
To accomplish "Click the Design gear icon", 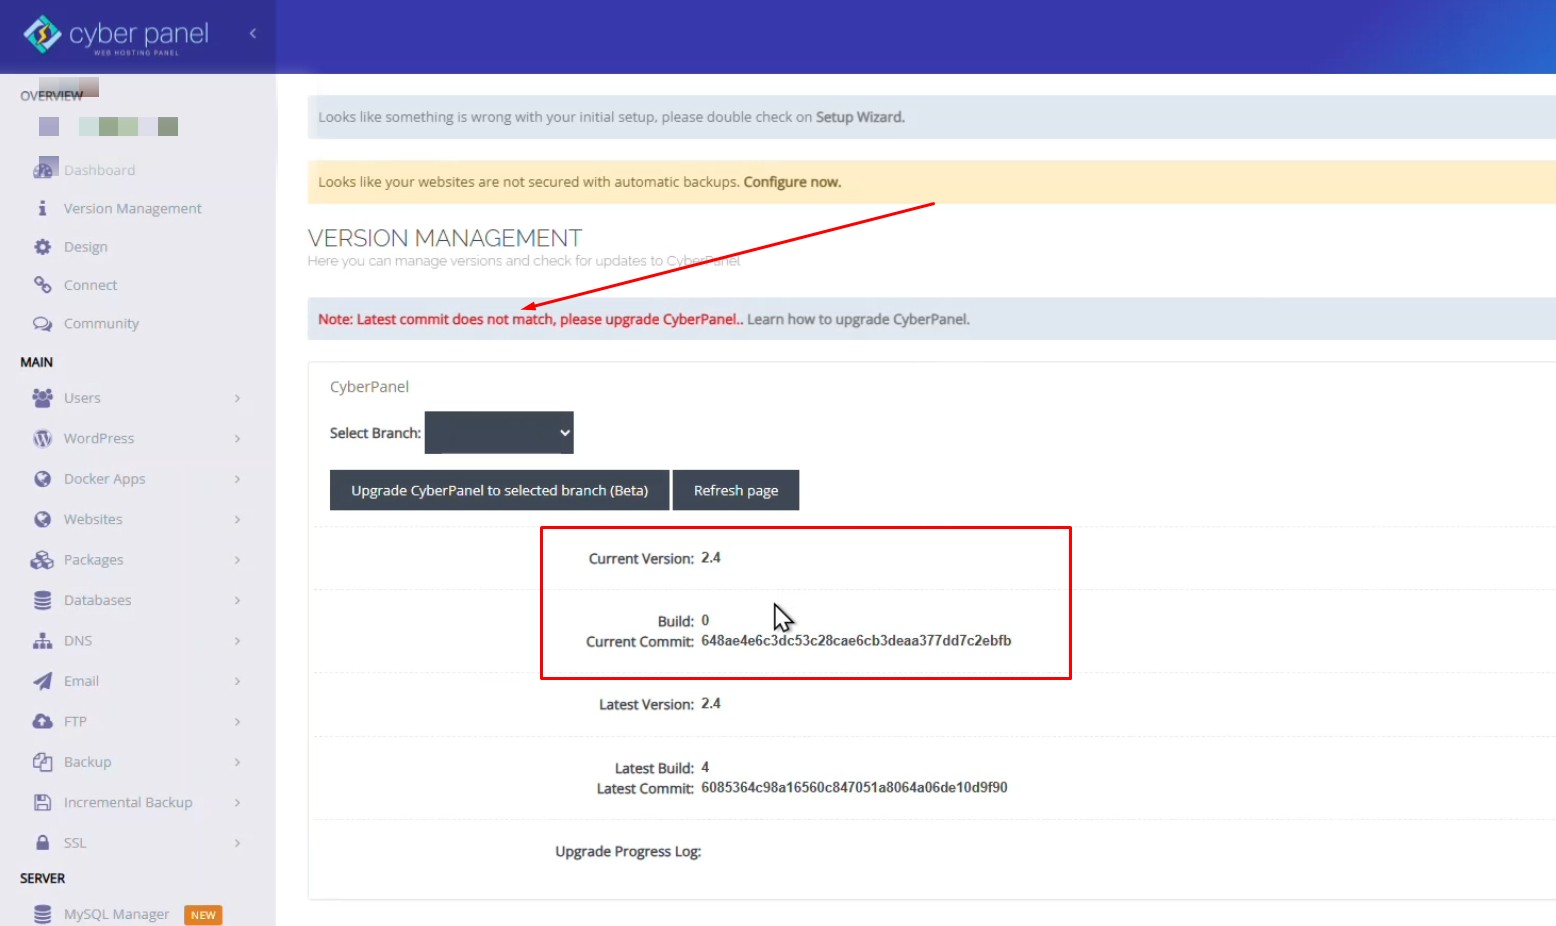I will coord(42,247).
